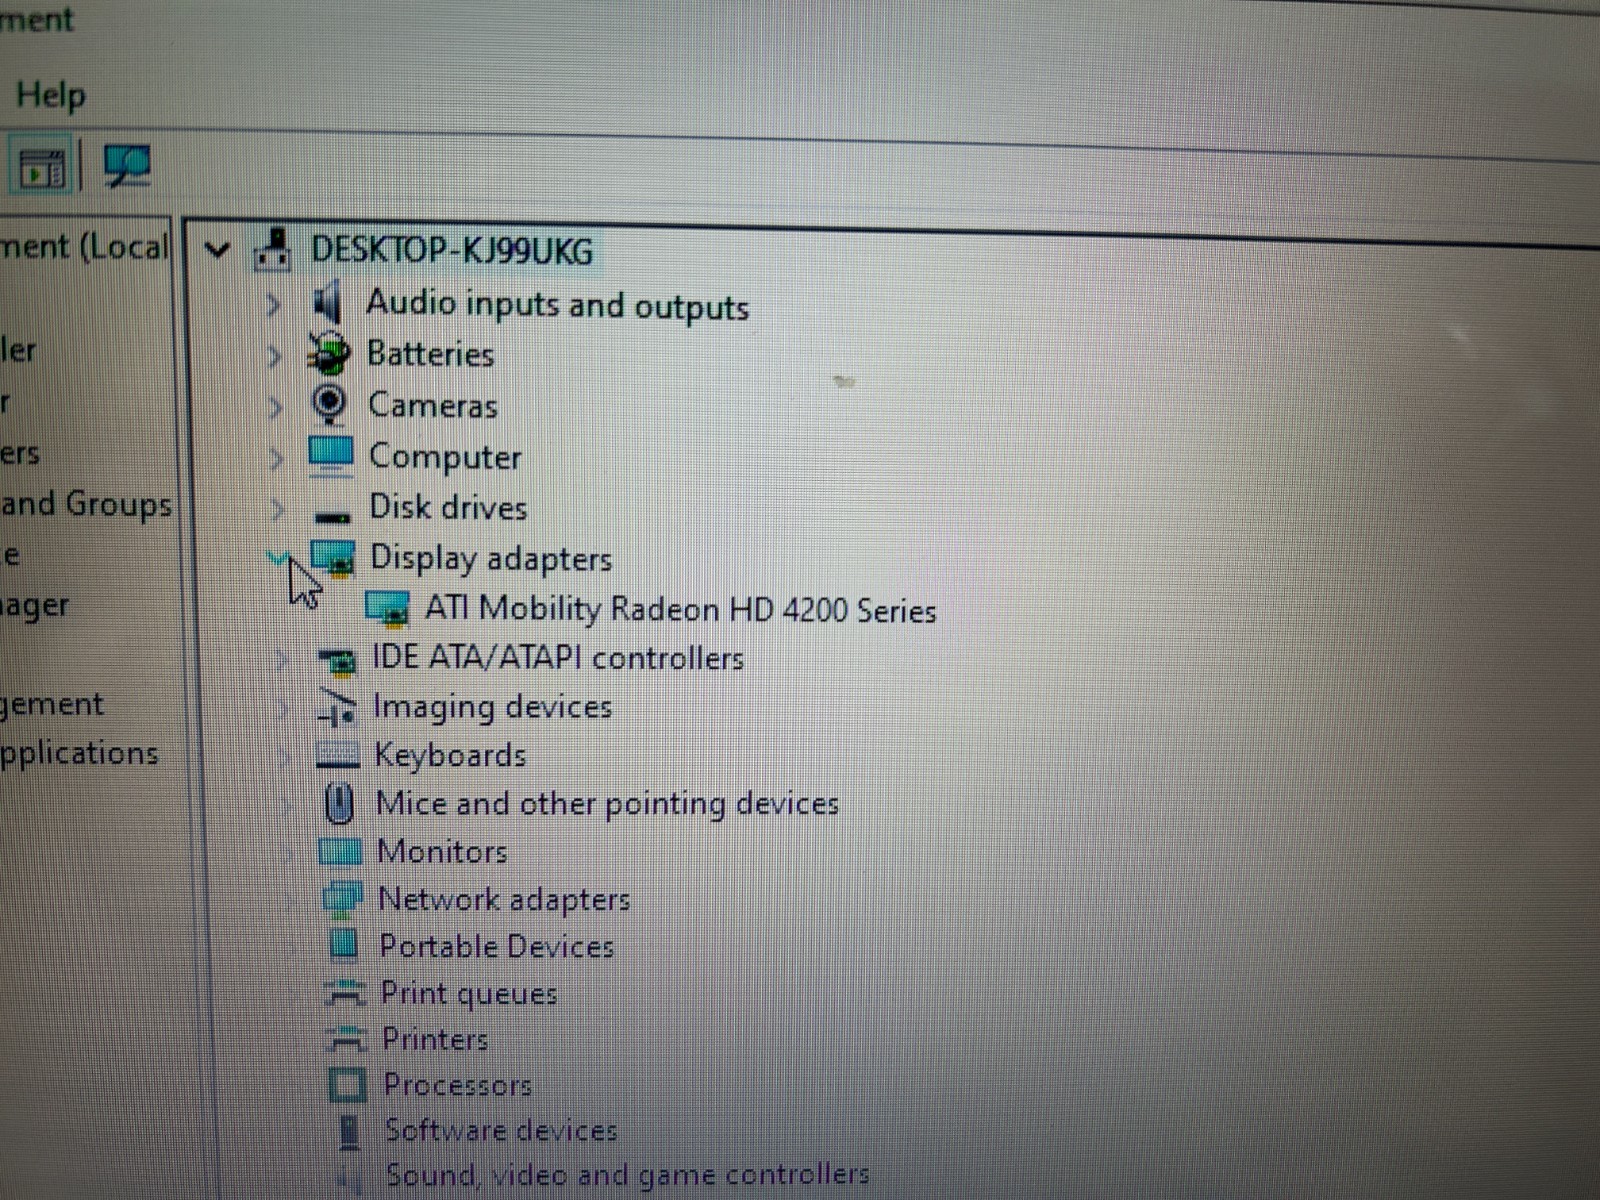1600x1200 pixels.
Task: Select IDE ATA/ATAPI controllers label
Action: point(558,658)
